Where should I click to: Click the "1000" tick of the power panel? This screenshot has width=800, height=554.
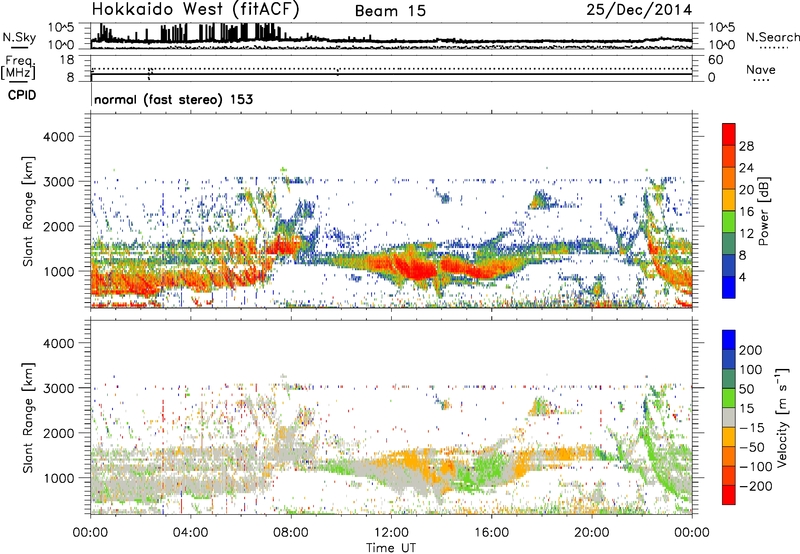tap(58, 271)
